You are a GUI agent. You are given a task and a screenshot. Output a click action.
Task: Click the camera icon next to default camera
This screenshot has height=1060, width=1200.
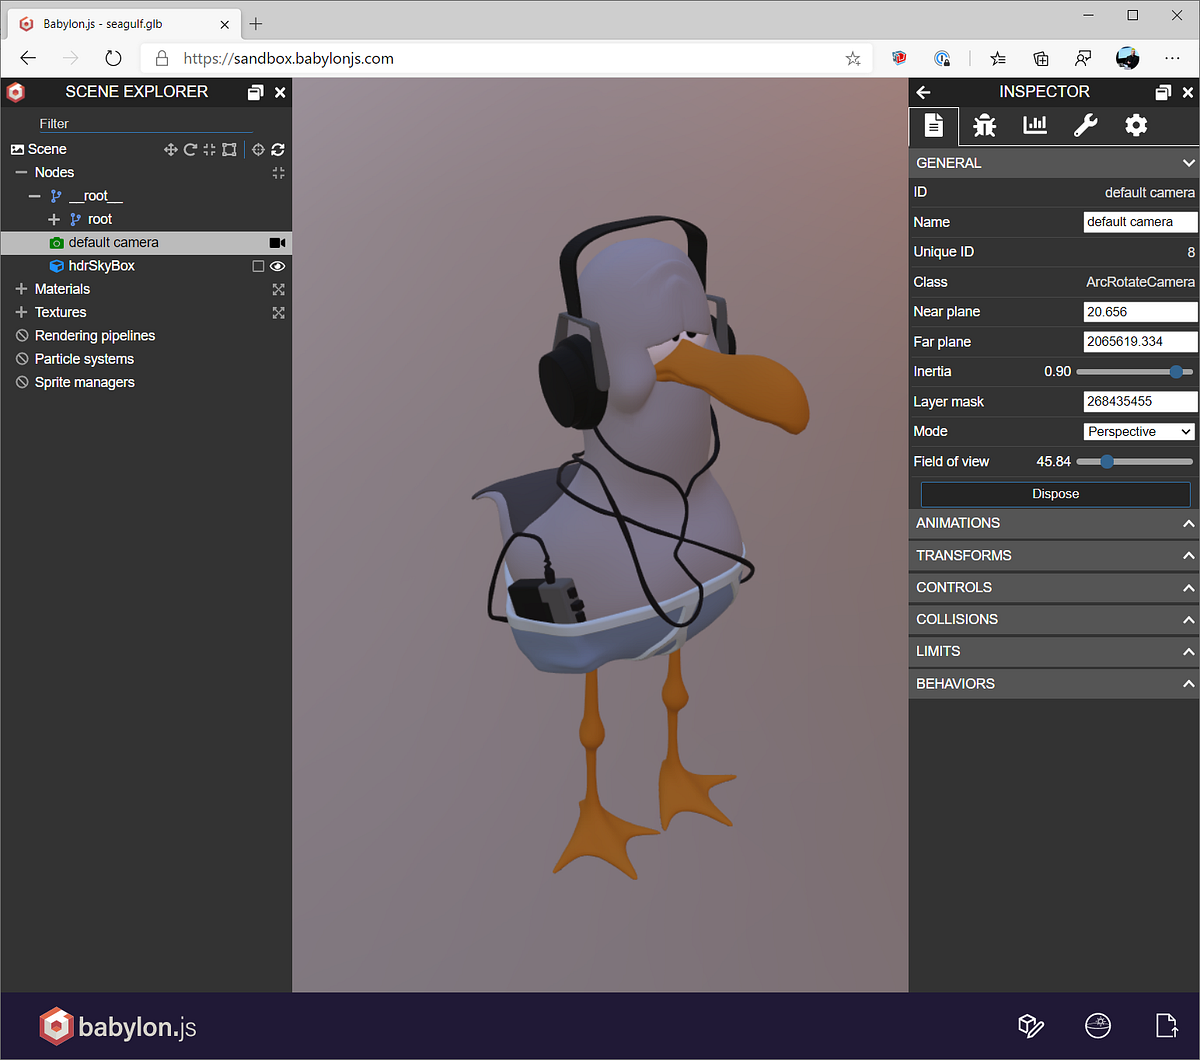coord(277,242)
